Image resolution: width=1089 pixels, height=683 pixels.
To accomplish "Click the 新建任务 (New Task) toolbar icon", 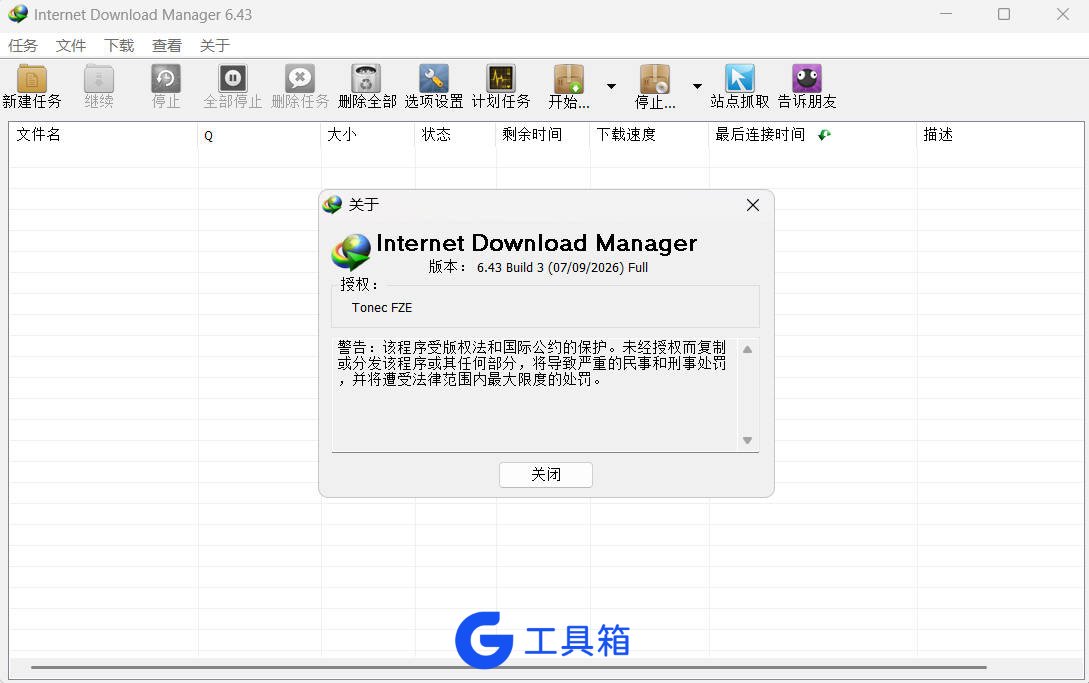I will pyautogui.click(x=32, y=79).
